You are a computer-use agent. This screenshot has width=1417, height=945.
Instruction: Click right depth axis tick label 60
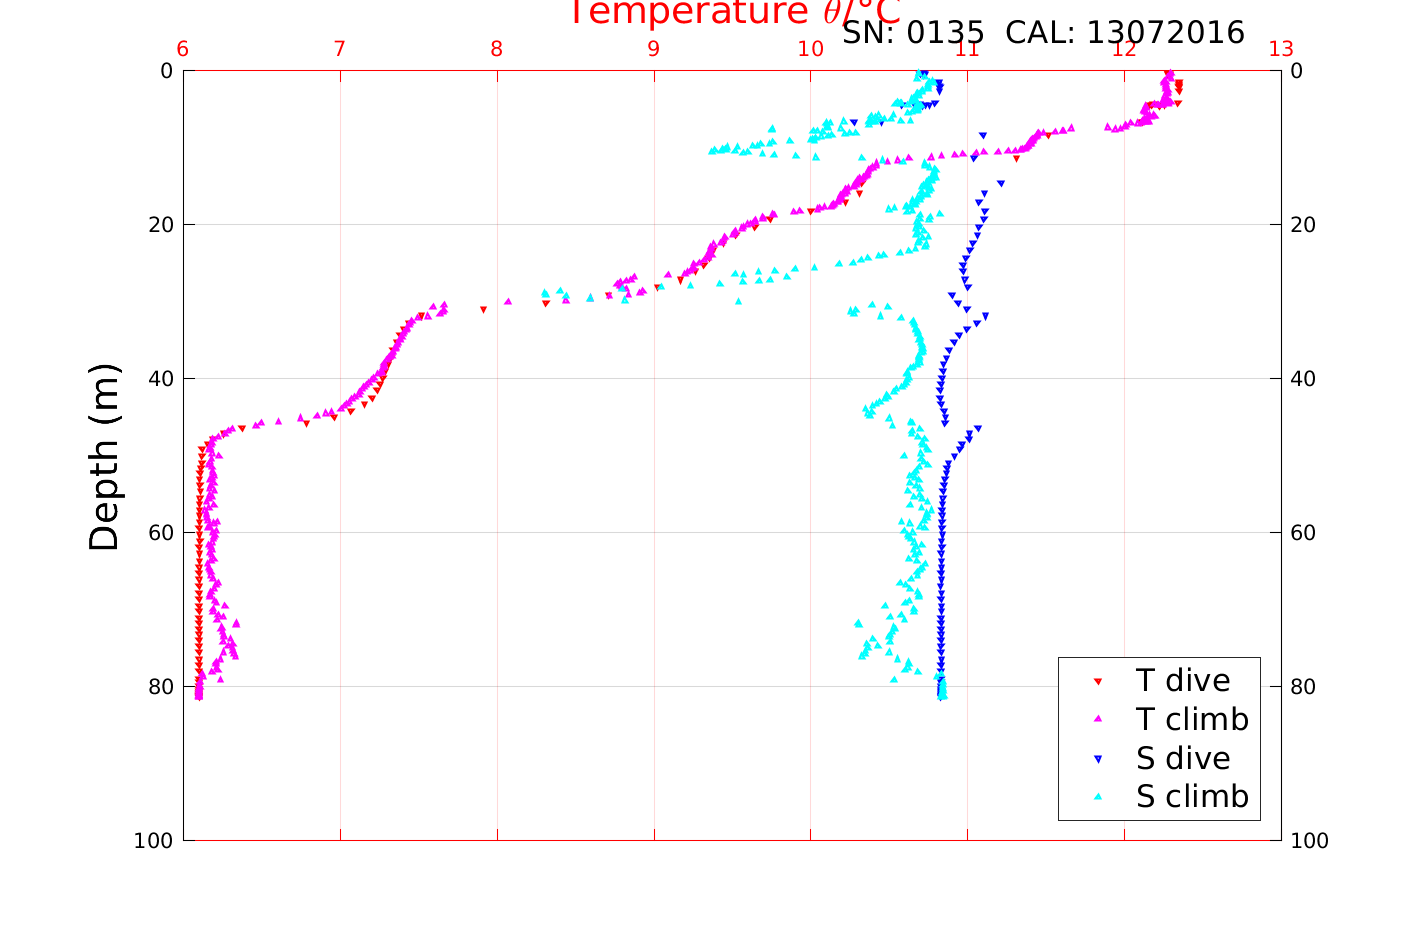1304,533
